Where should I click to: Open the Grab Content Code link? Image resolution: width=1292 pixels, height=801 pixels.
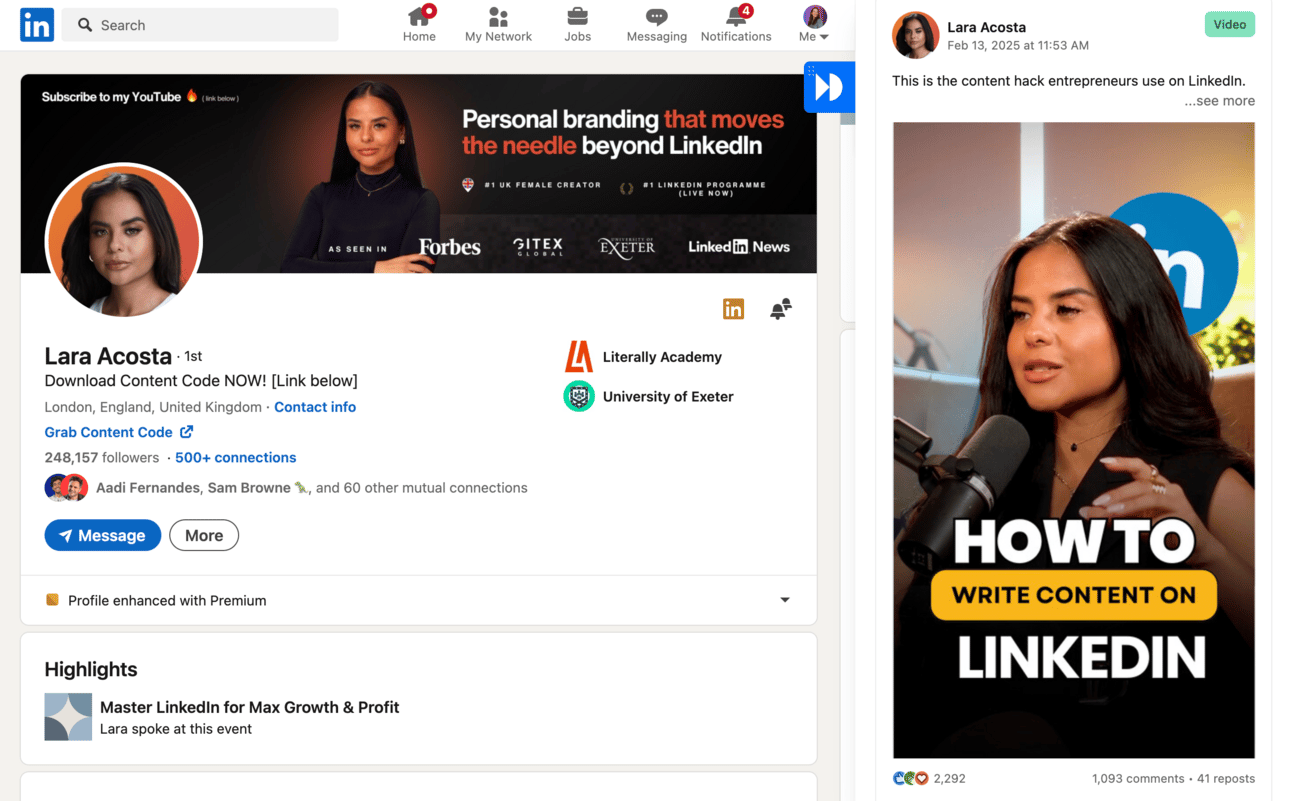tap(108, 432)
